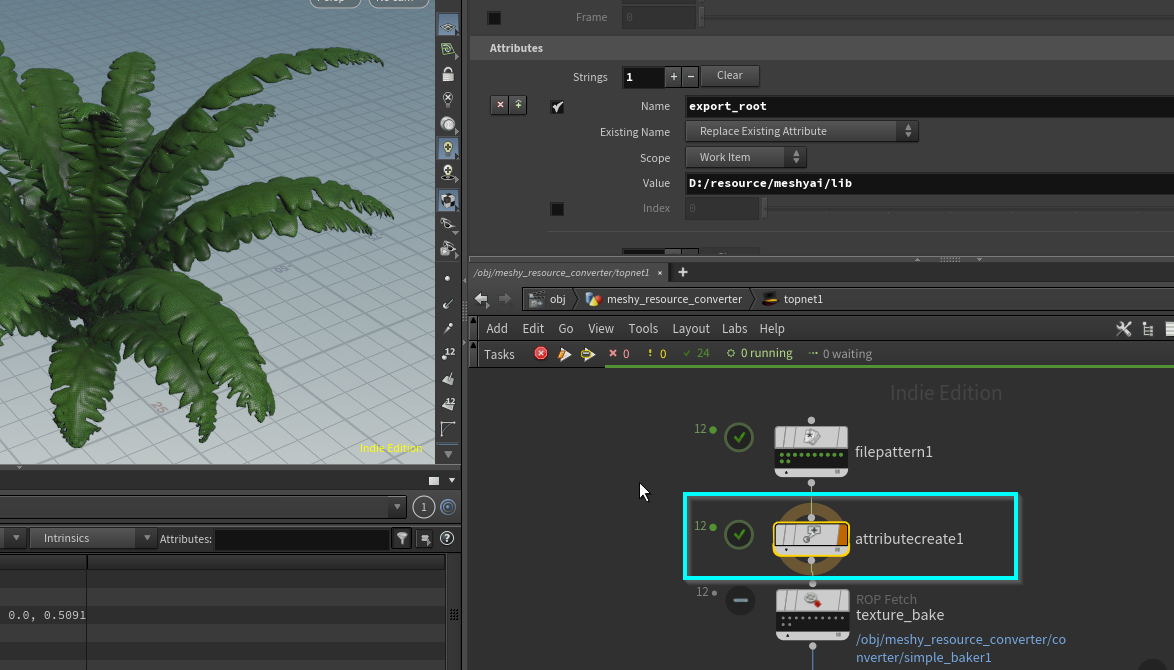
Task: Cancel the cook with red stop icon
Action: (541, 353)
